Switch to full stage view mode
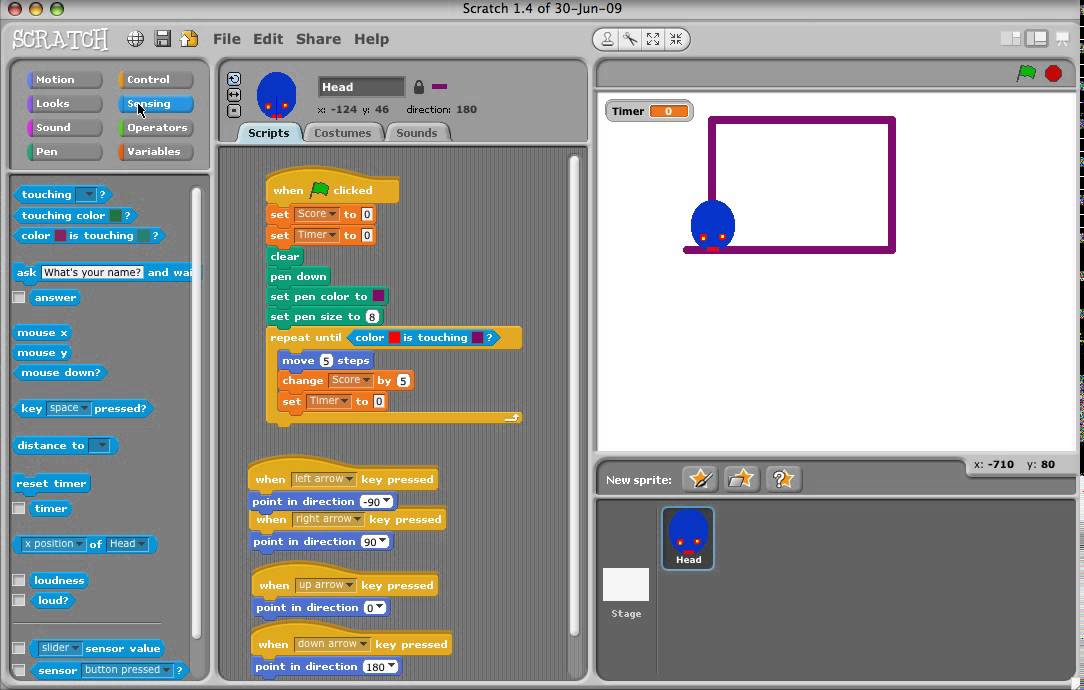Screen dimensions: 1084x690 click(x=1036, y=39)
